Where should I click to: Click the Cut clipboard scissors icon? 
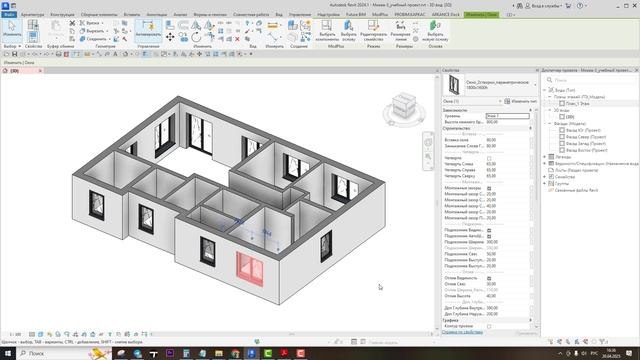coord(72,23)
